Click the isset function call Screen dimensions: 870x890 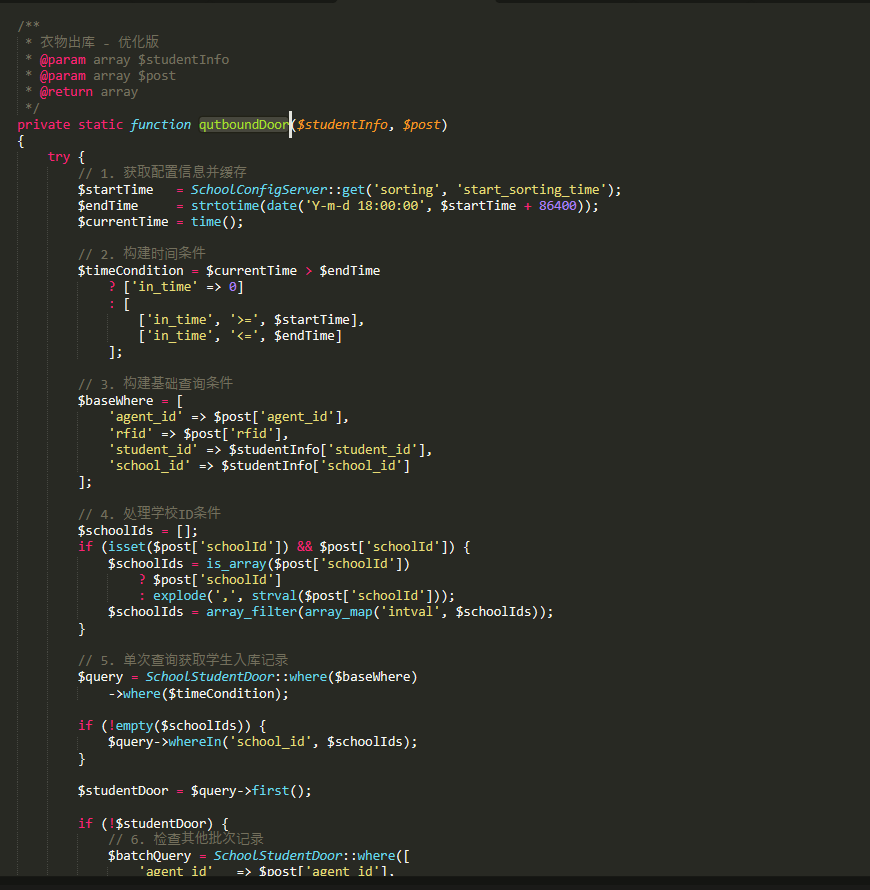(x=127, y=547)
